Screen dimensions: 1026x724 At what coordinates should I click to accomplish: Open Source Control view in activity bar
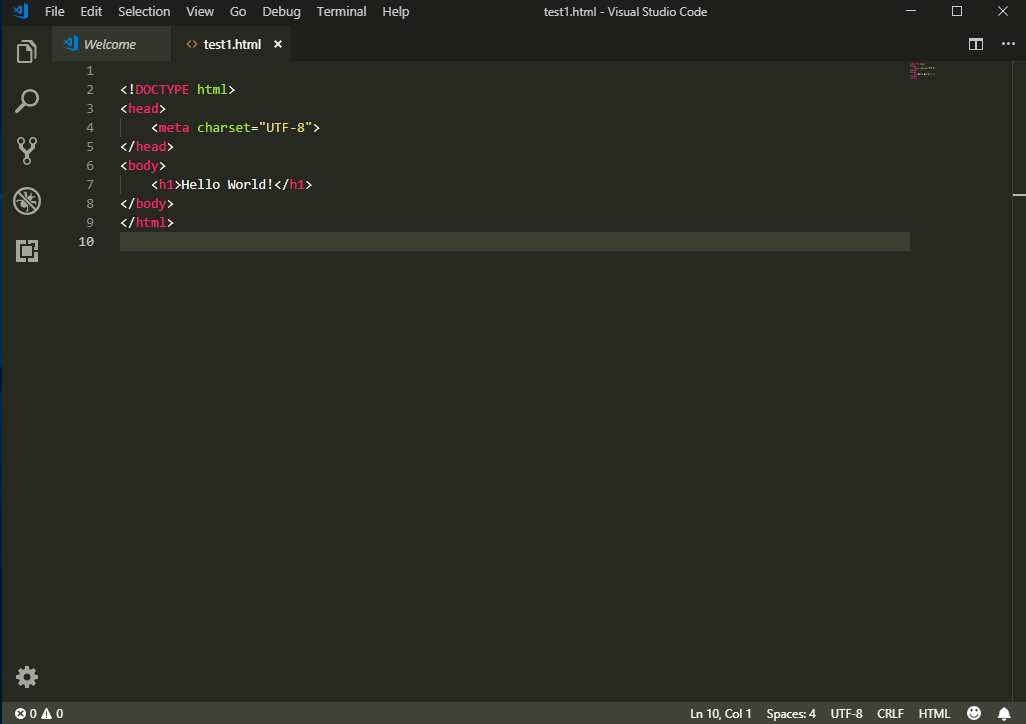27,151
